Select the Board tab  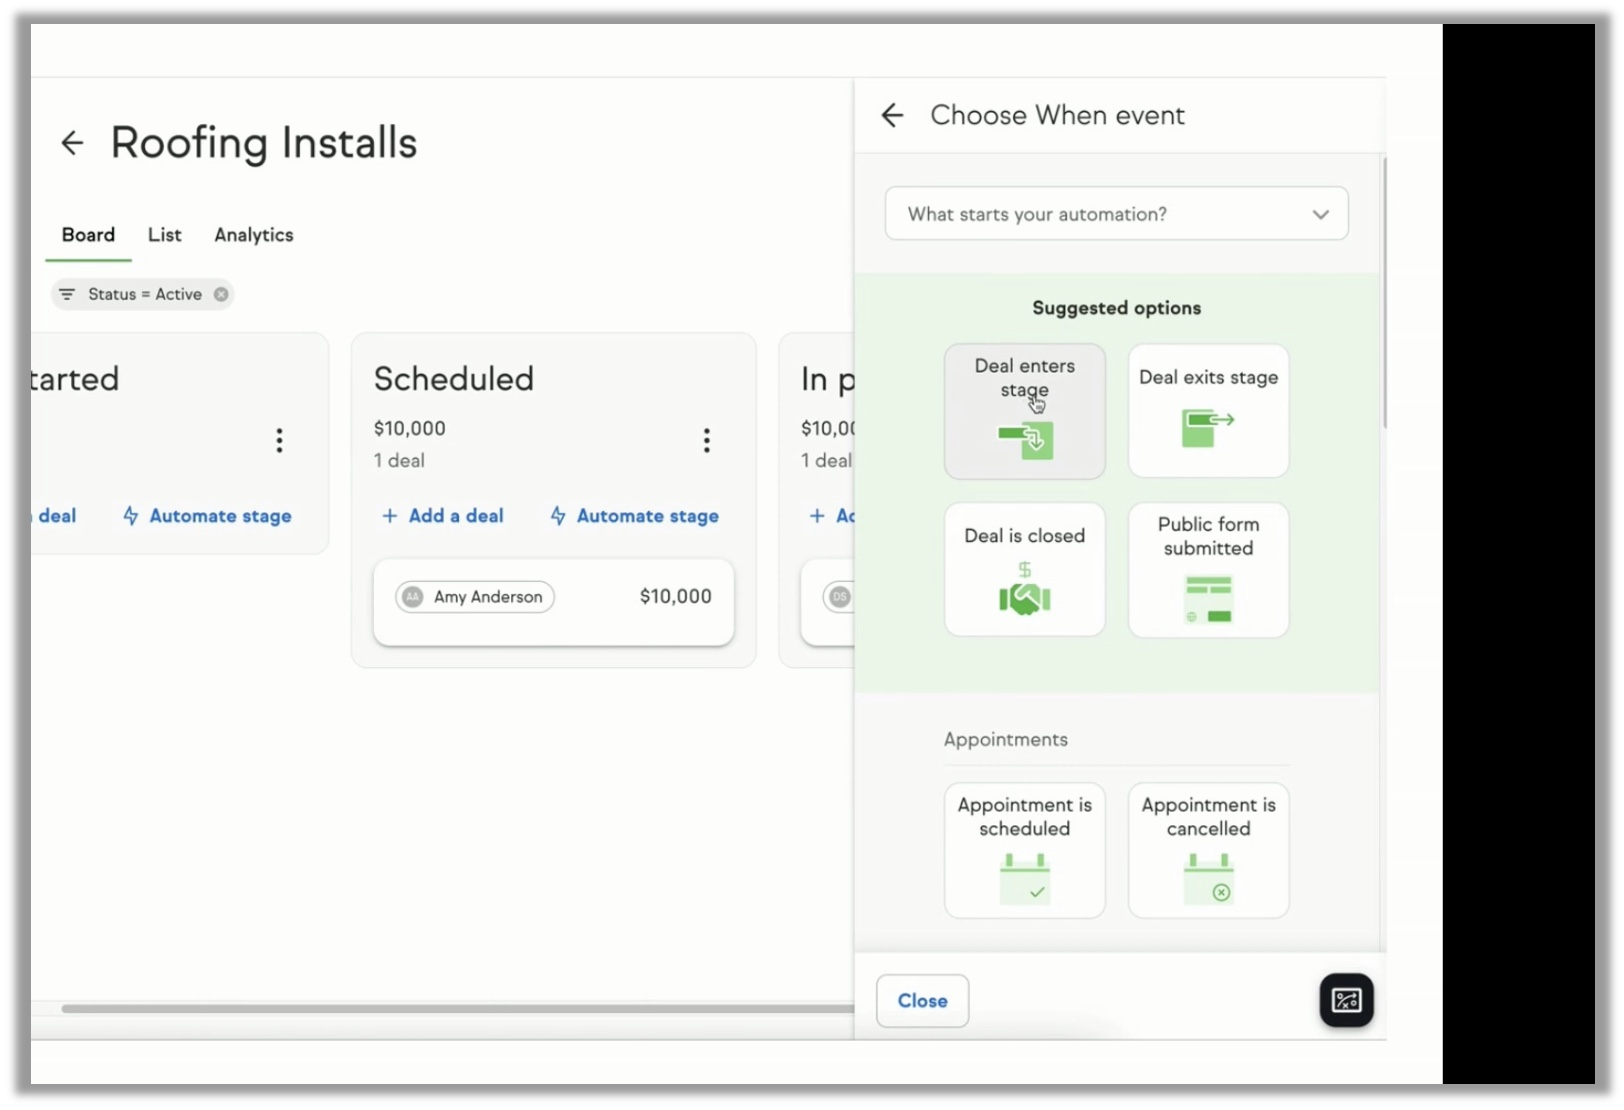[88, 235]
